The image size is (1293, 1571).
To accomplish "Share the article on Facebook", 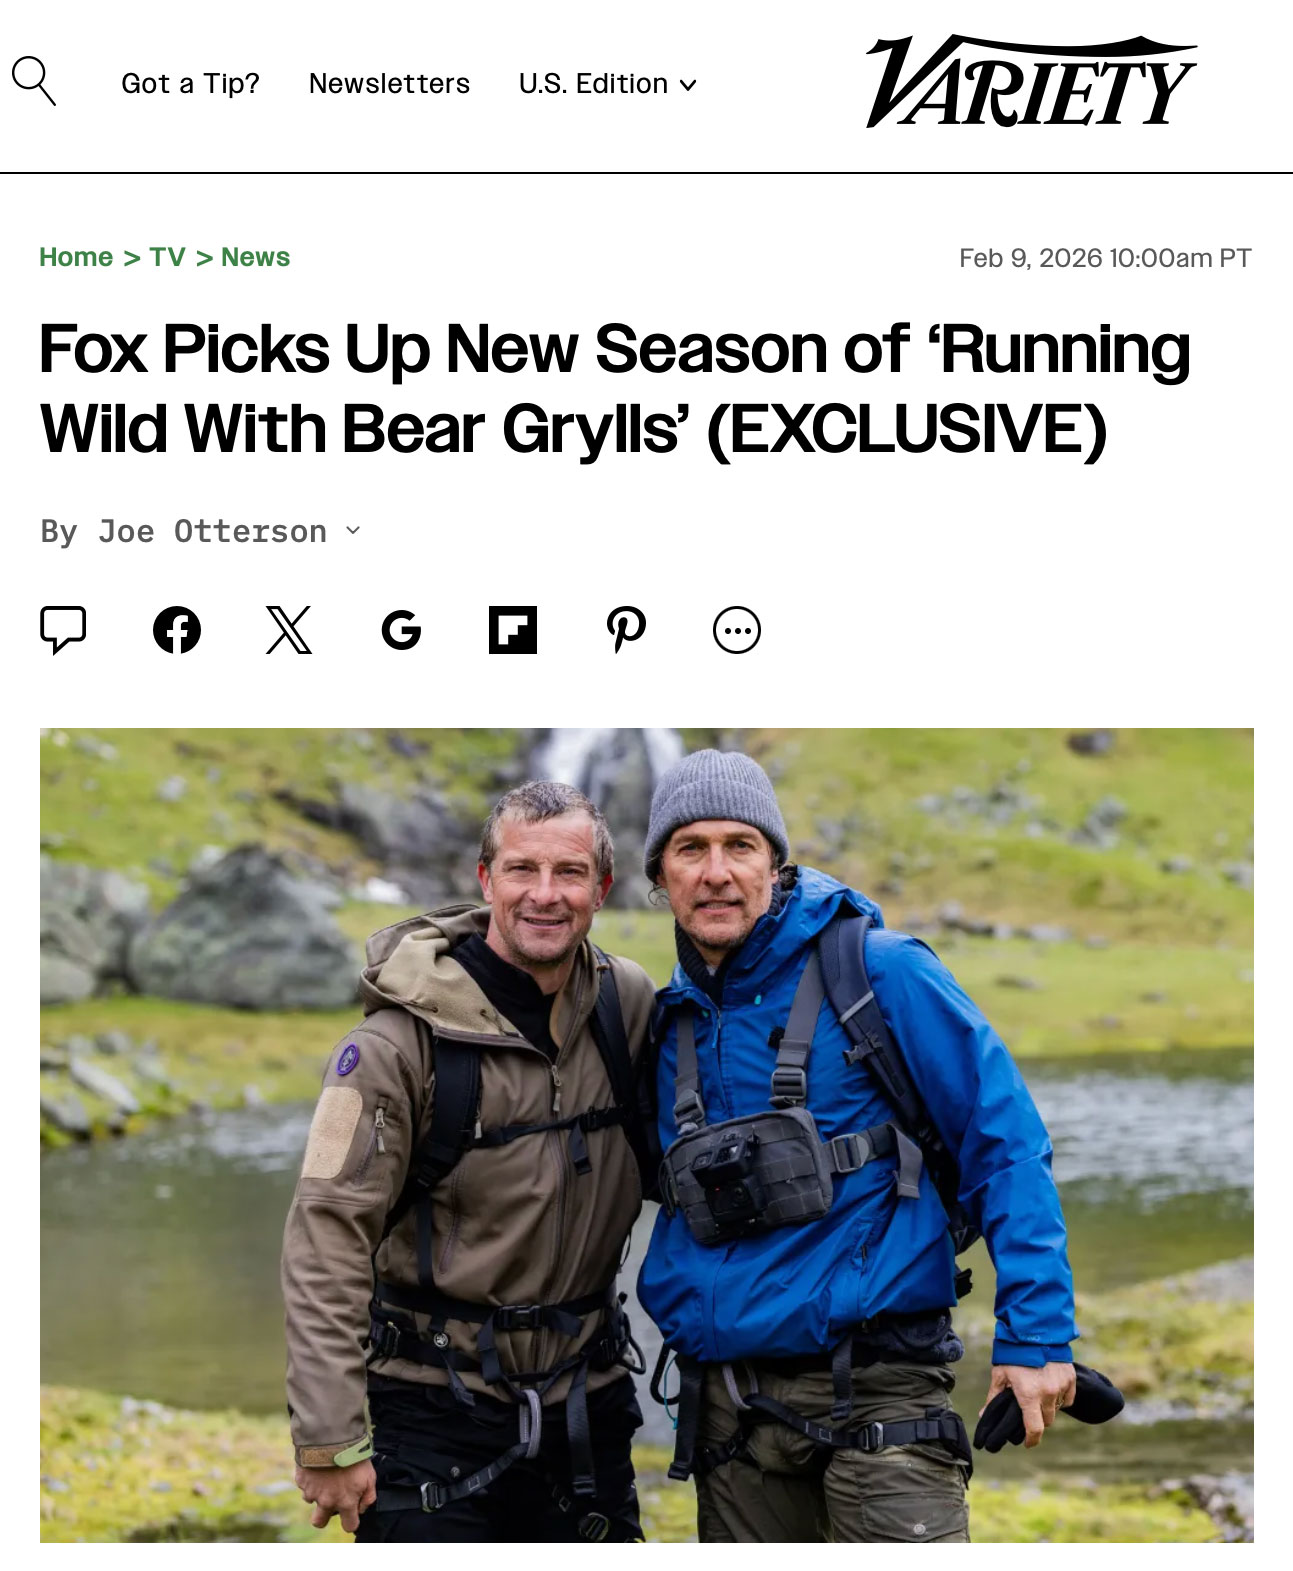I will (x=178, y=628).
